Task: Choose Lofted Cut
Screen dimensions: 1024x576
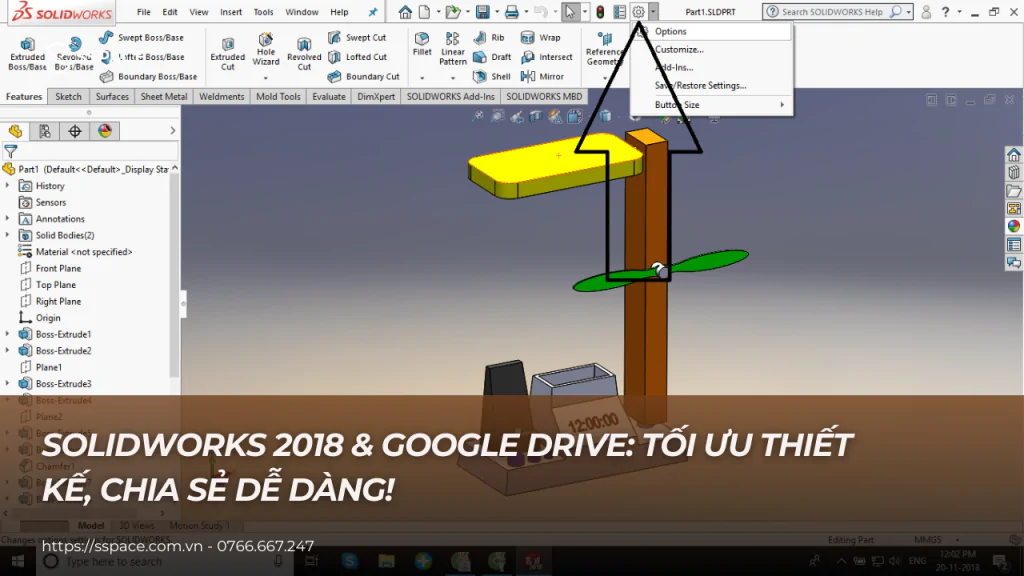Action: tap(357, 57)
